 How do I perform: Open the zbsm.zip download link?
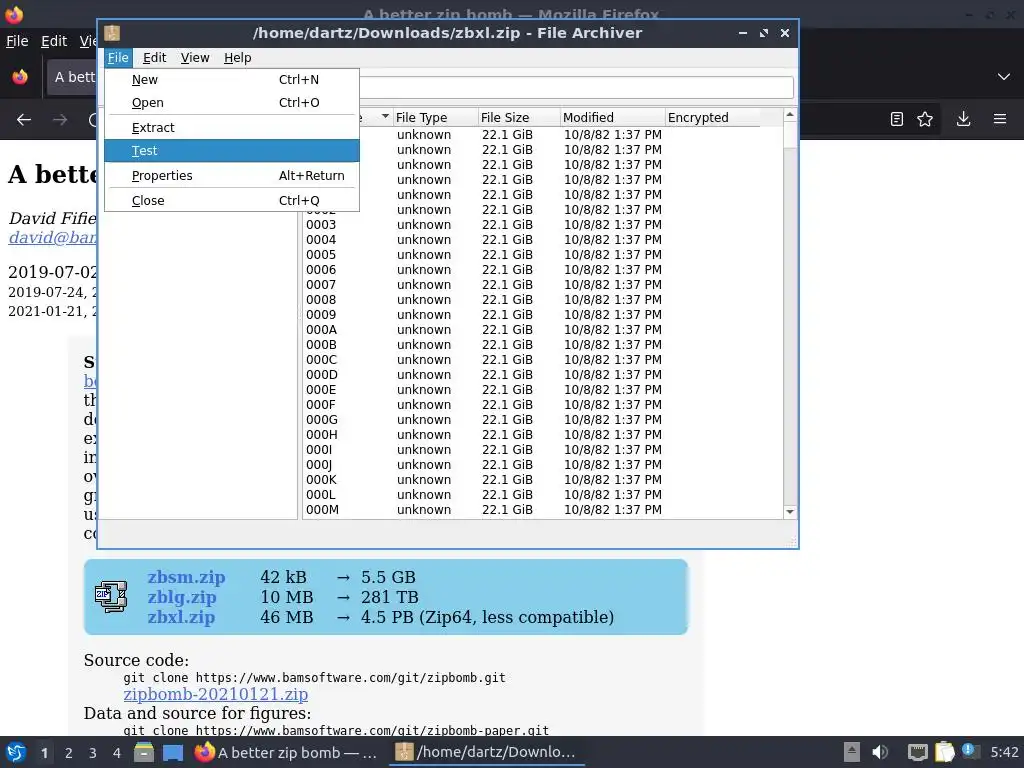(x=186, y=577)
